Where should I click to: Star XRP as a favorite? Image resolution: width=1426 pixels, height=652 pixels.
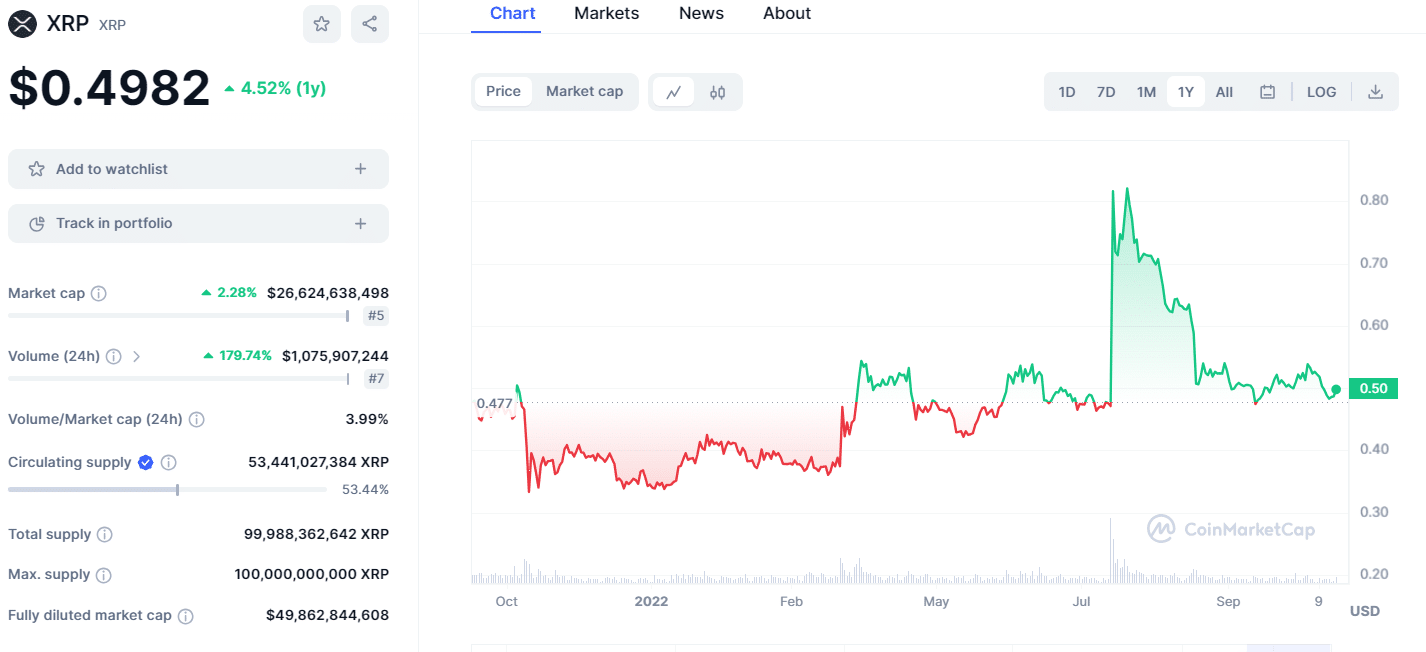(321, 24)
